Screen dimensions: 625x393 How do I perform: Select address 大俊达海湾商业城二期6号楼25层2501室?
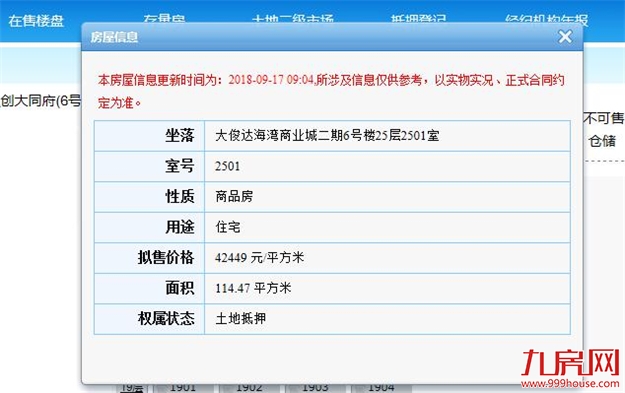tap(327, 136)
